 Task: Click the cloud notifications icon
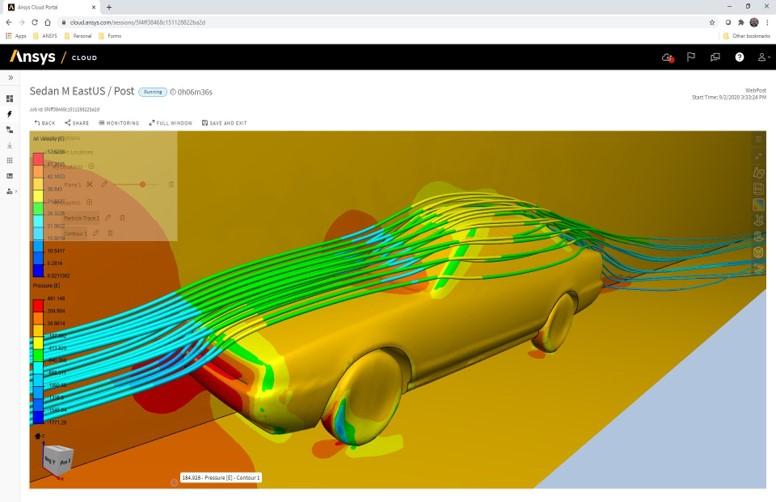pyautogui.click(x=667, y=57)
